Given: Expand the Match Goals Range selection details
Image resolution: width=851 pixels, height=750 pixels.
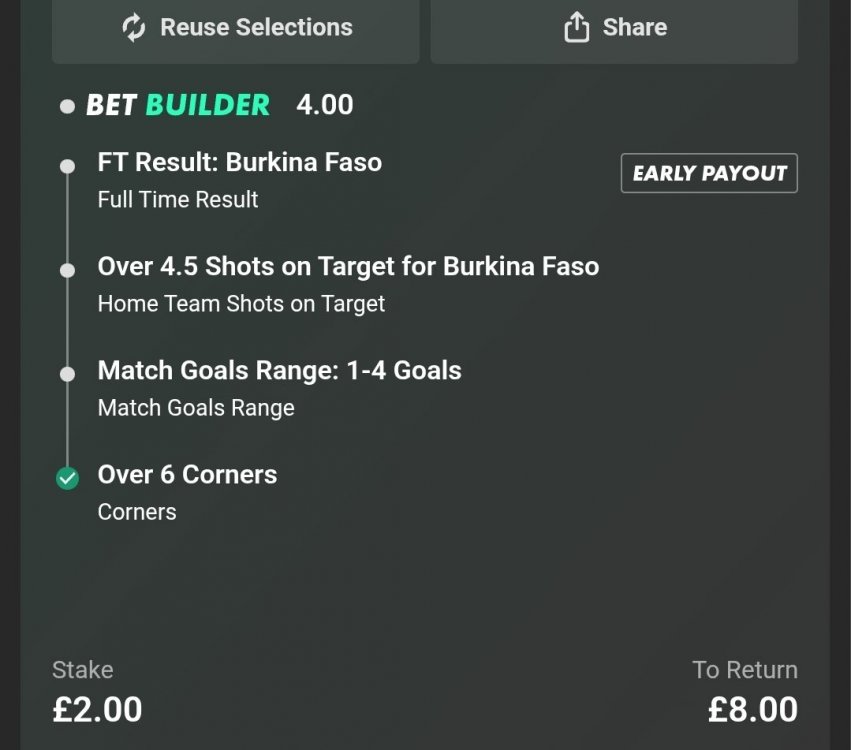Looking at the screenshot, I should pos(279,370).
